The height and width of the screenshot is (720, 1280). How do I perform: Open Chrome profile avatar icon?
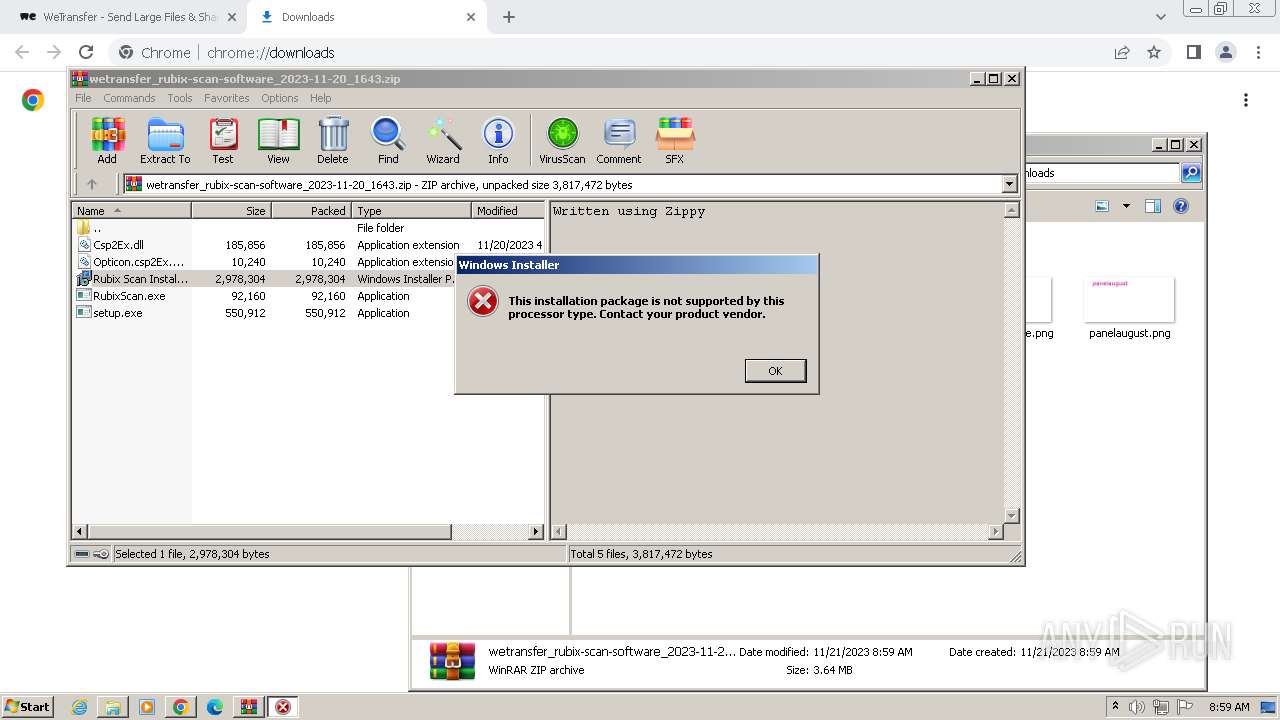pyautogui.click(x=1225, y=52)
